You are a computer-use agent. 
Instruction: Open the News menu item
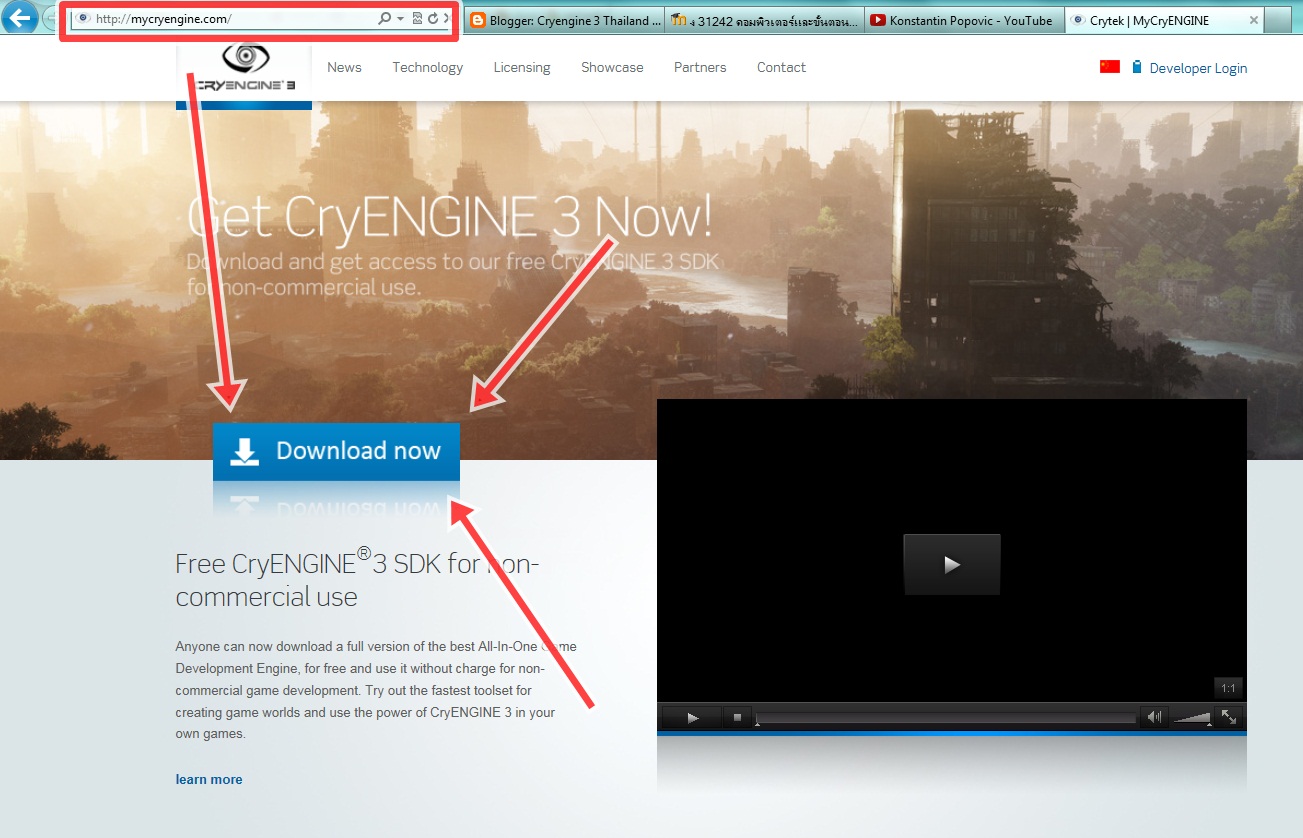pyautogui.click(x=344, y=67)
